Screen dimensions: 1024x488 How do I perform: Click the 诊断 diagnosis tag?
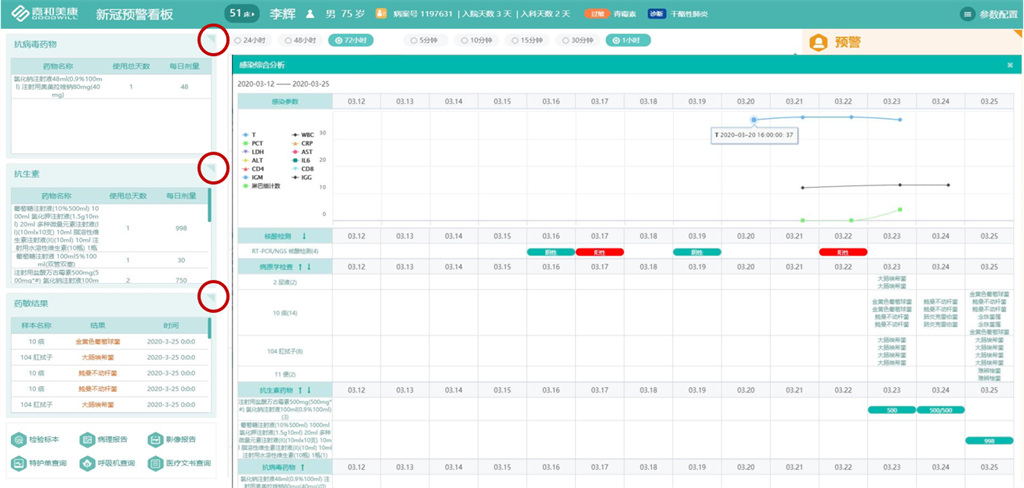point(656,15)
